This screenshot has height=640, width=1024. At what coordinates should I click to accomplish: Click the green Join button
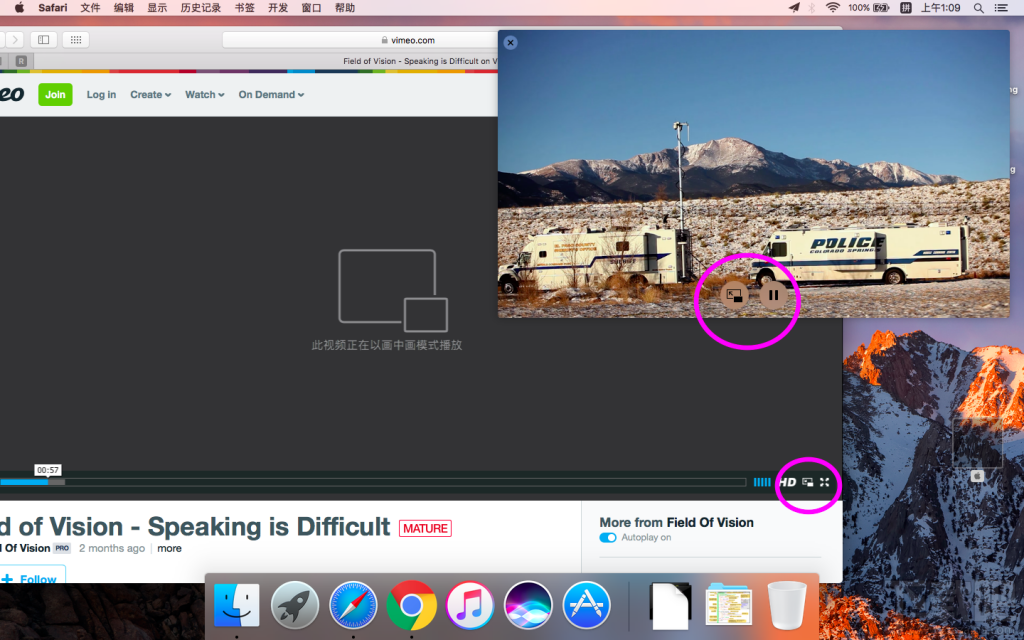click(x=55, y=94)
